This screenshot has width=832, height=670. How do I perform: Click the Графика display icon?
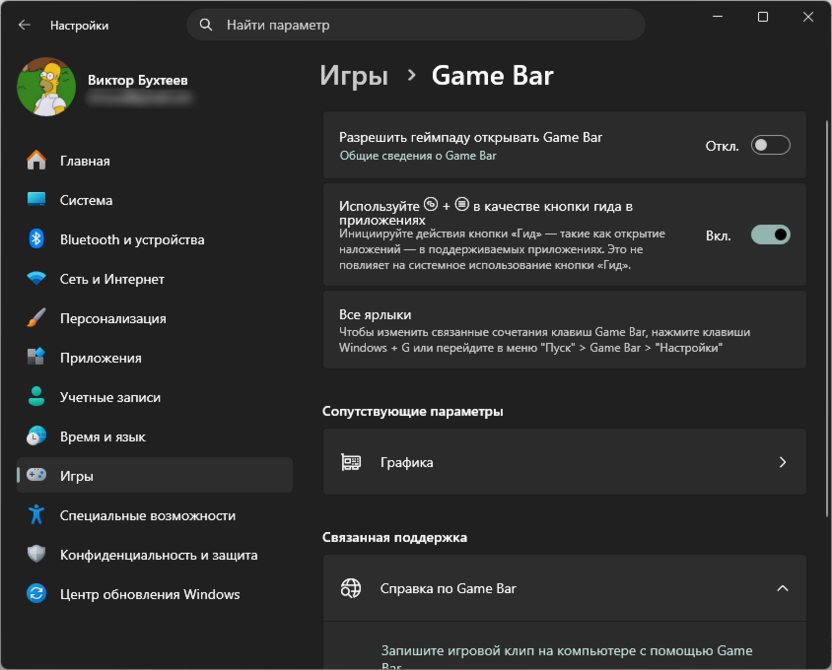pos(350,462)
